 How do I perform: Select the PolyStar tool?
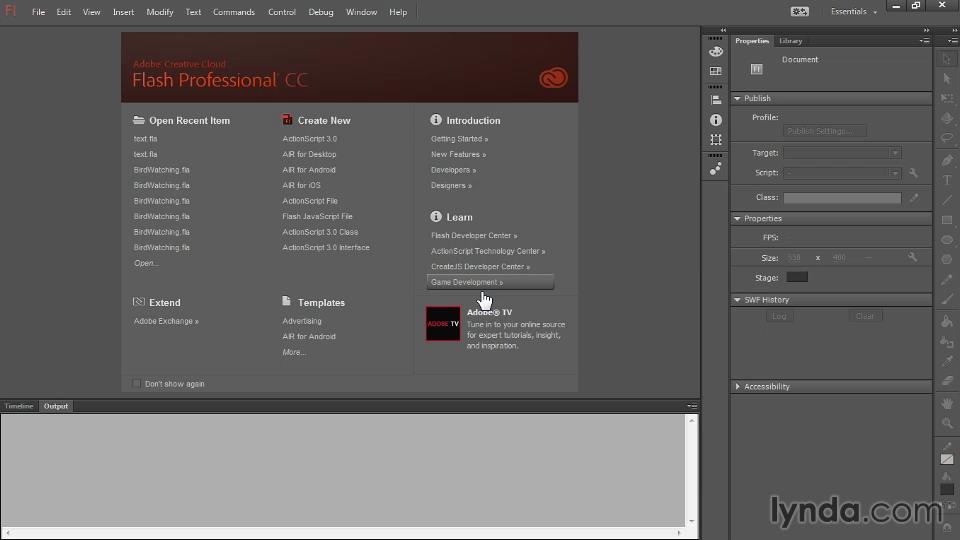tap(947, 259)
